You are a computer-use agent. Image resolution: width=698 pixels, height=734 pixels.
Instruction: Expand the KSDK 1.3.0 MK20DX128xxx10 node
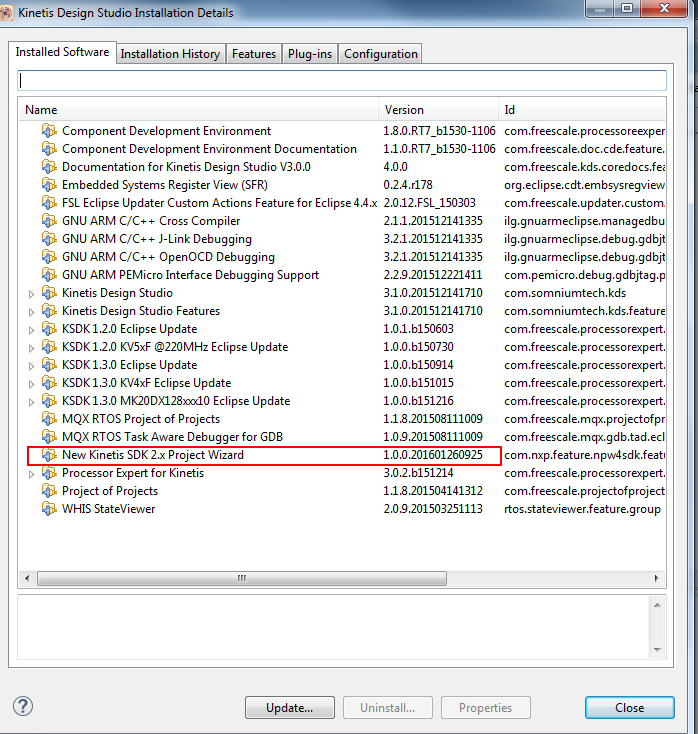31,402
